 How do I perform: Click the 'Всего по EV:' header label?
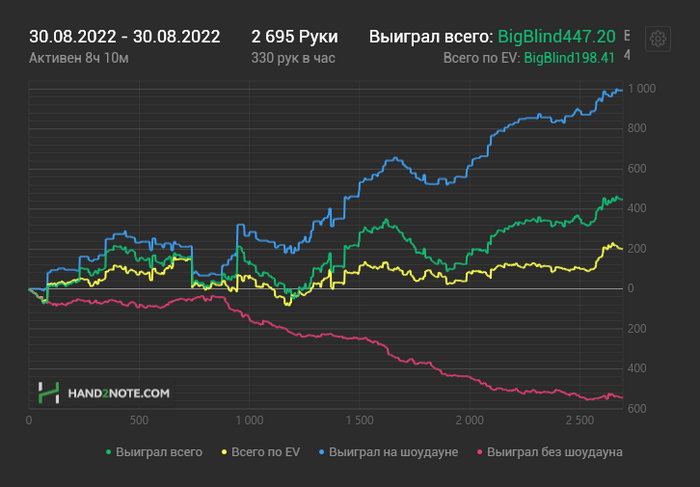point(481,58)
